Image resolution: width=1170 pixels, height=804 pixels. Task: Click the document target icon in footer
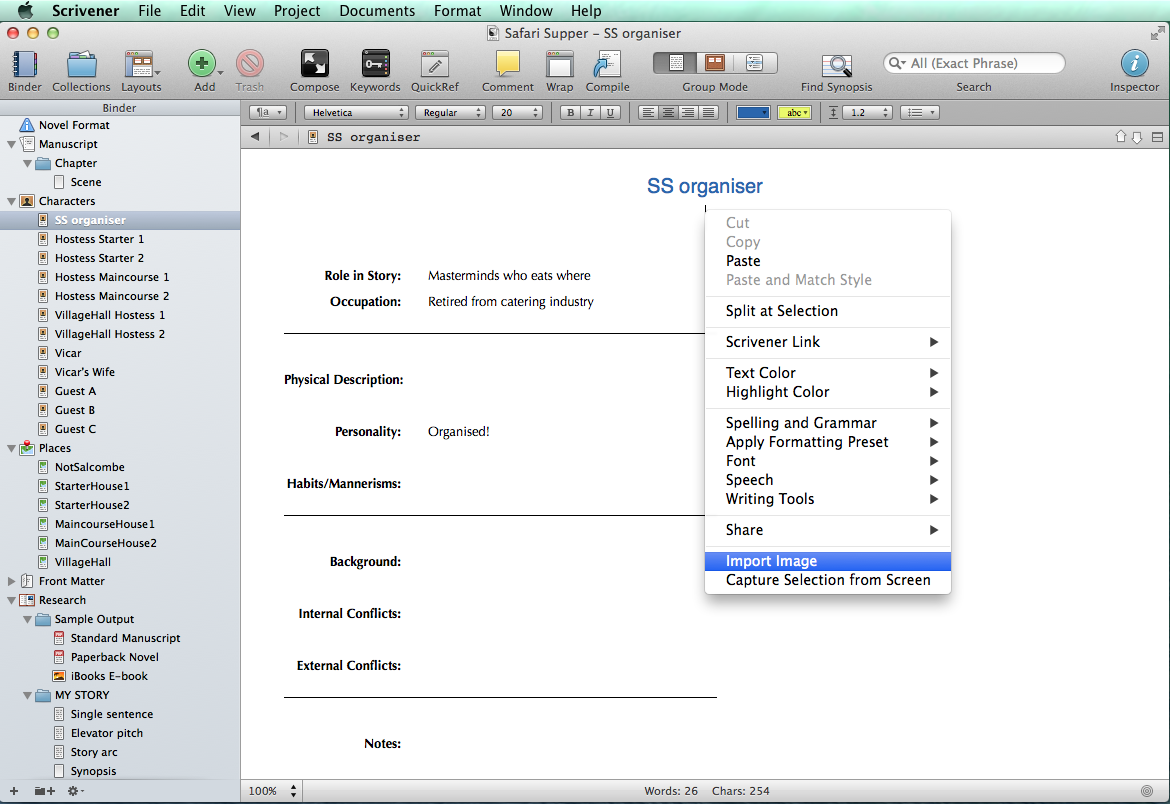click(x=1147, y=791)
